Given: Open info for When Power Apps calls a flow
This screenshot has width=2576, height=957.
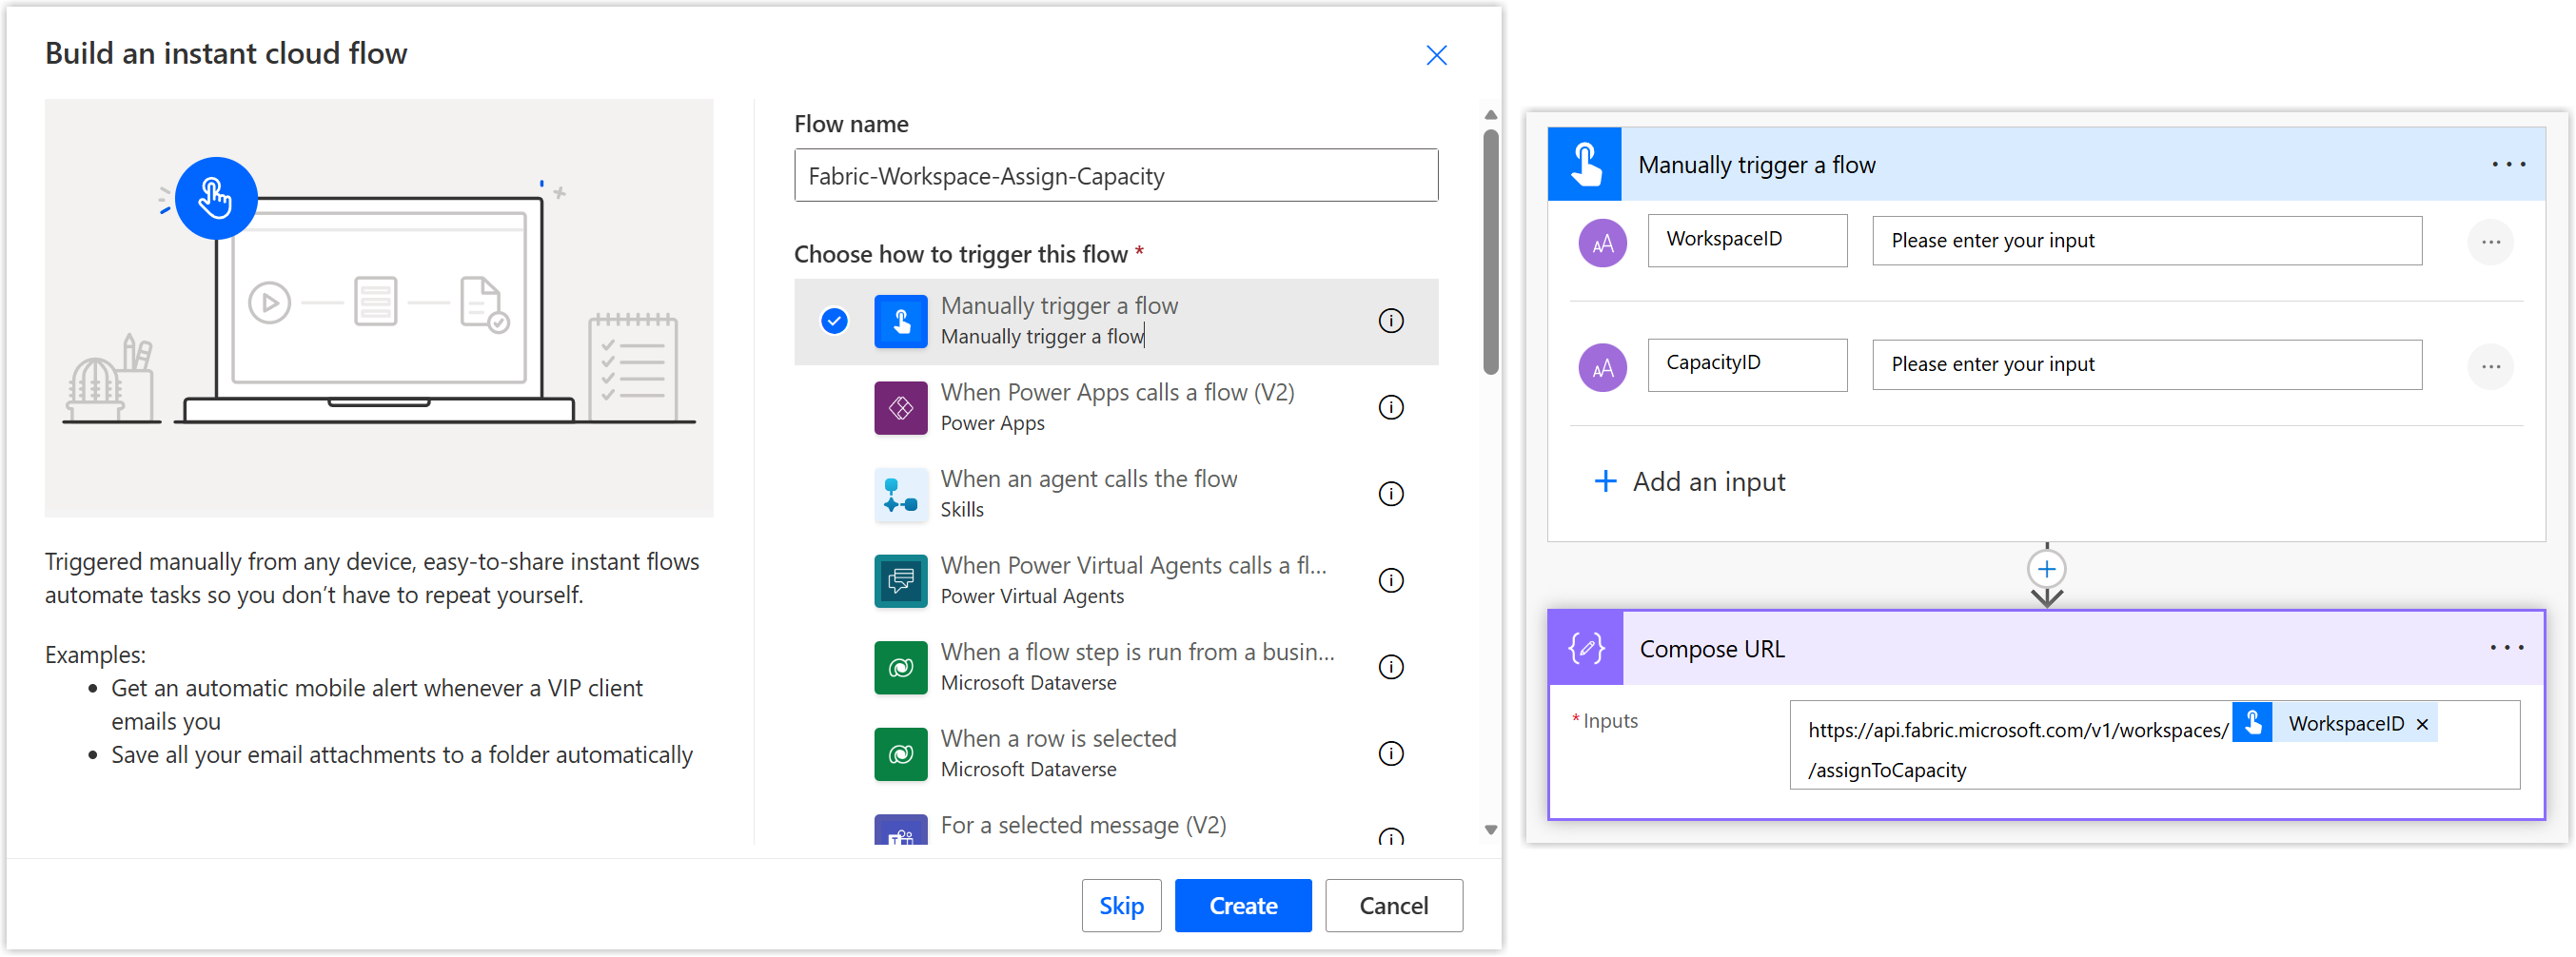Looking at the screenshot, I should (1391, 408).
